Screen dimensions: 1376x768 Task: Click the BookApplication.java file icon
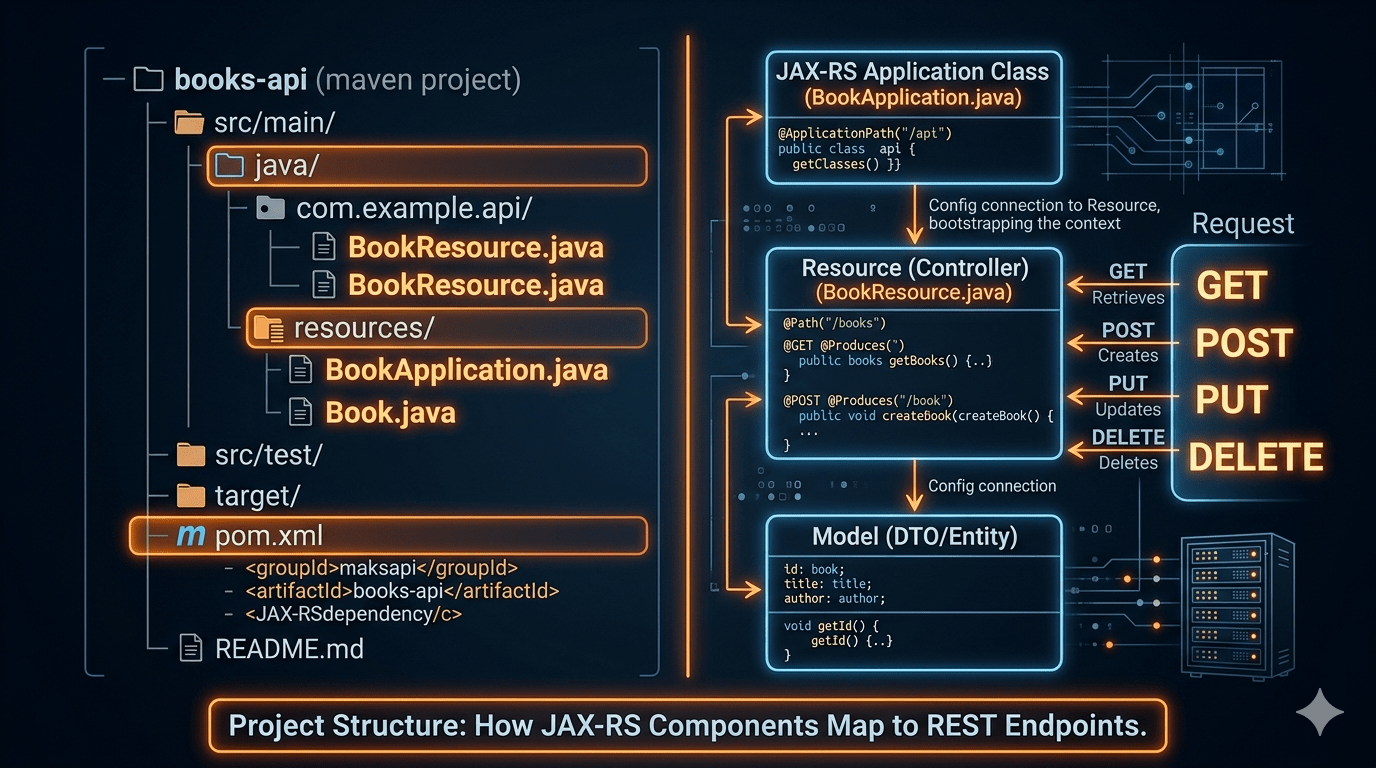point(300,370)
